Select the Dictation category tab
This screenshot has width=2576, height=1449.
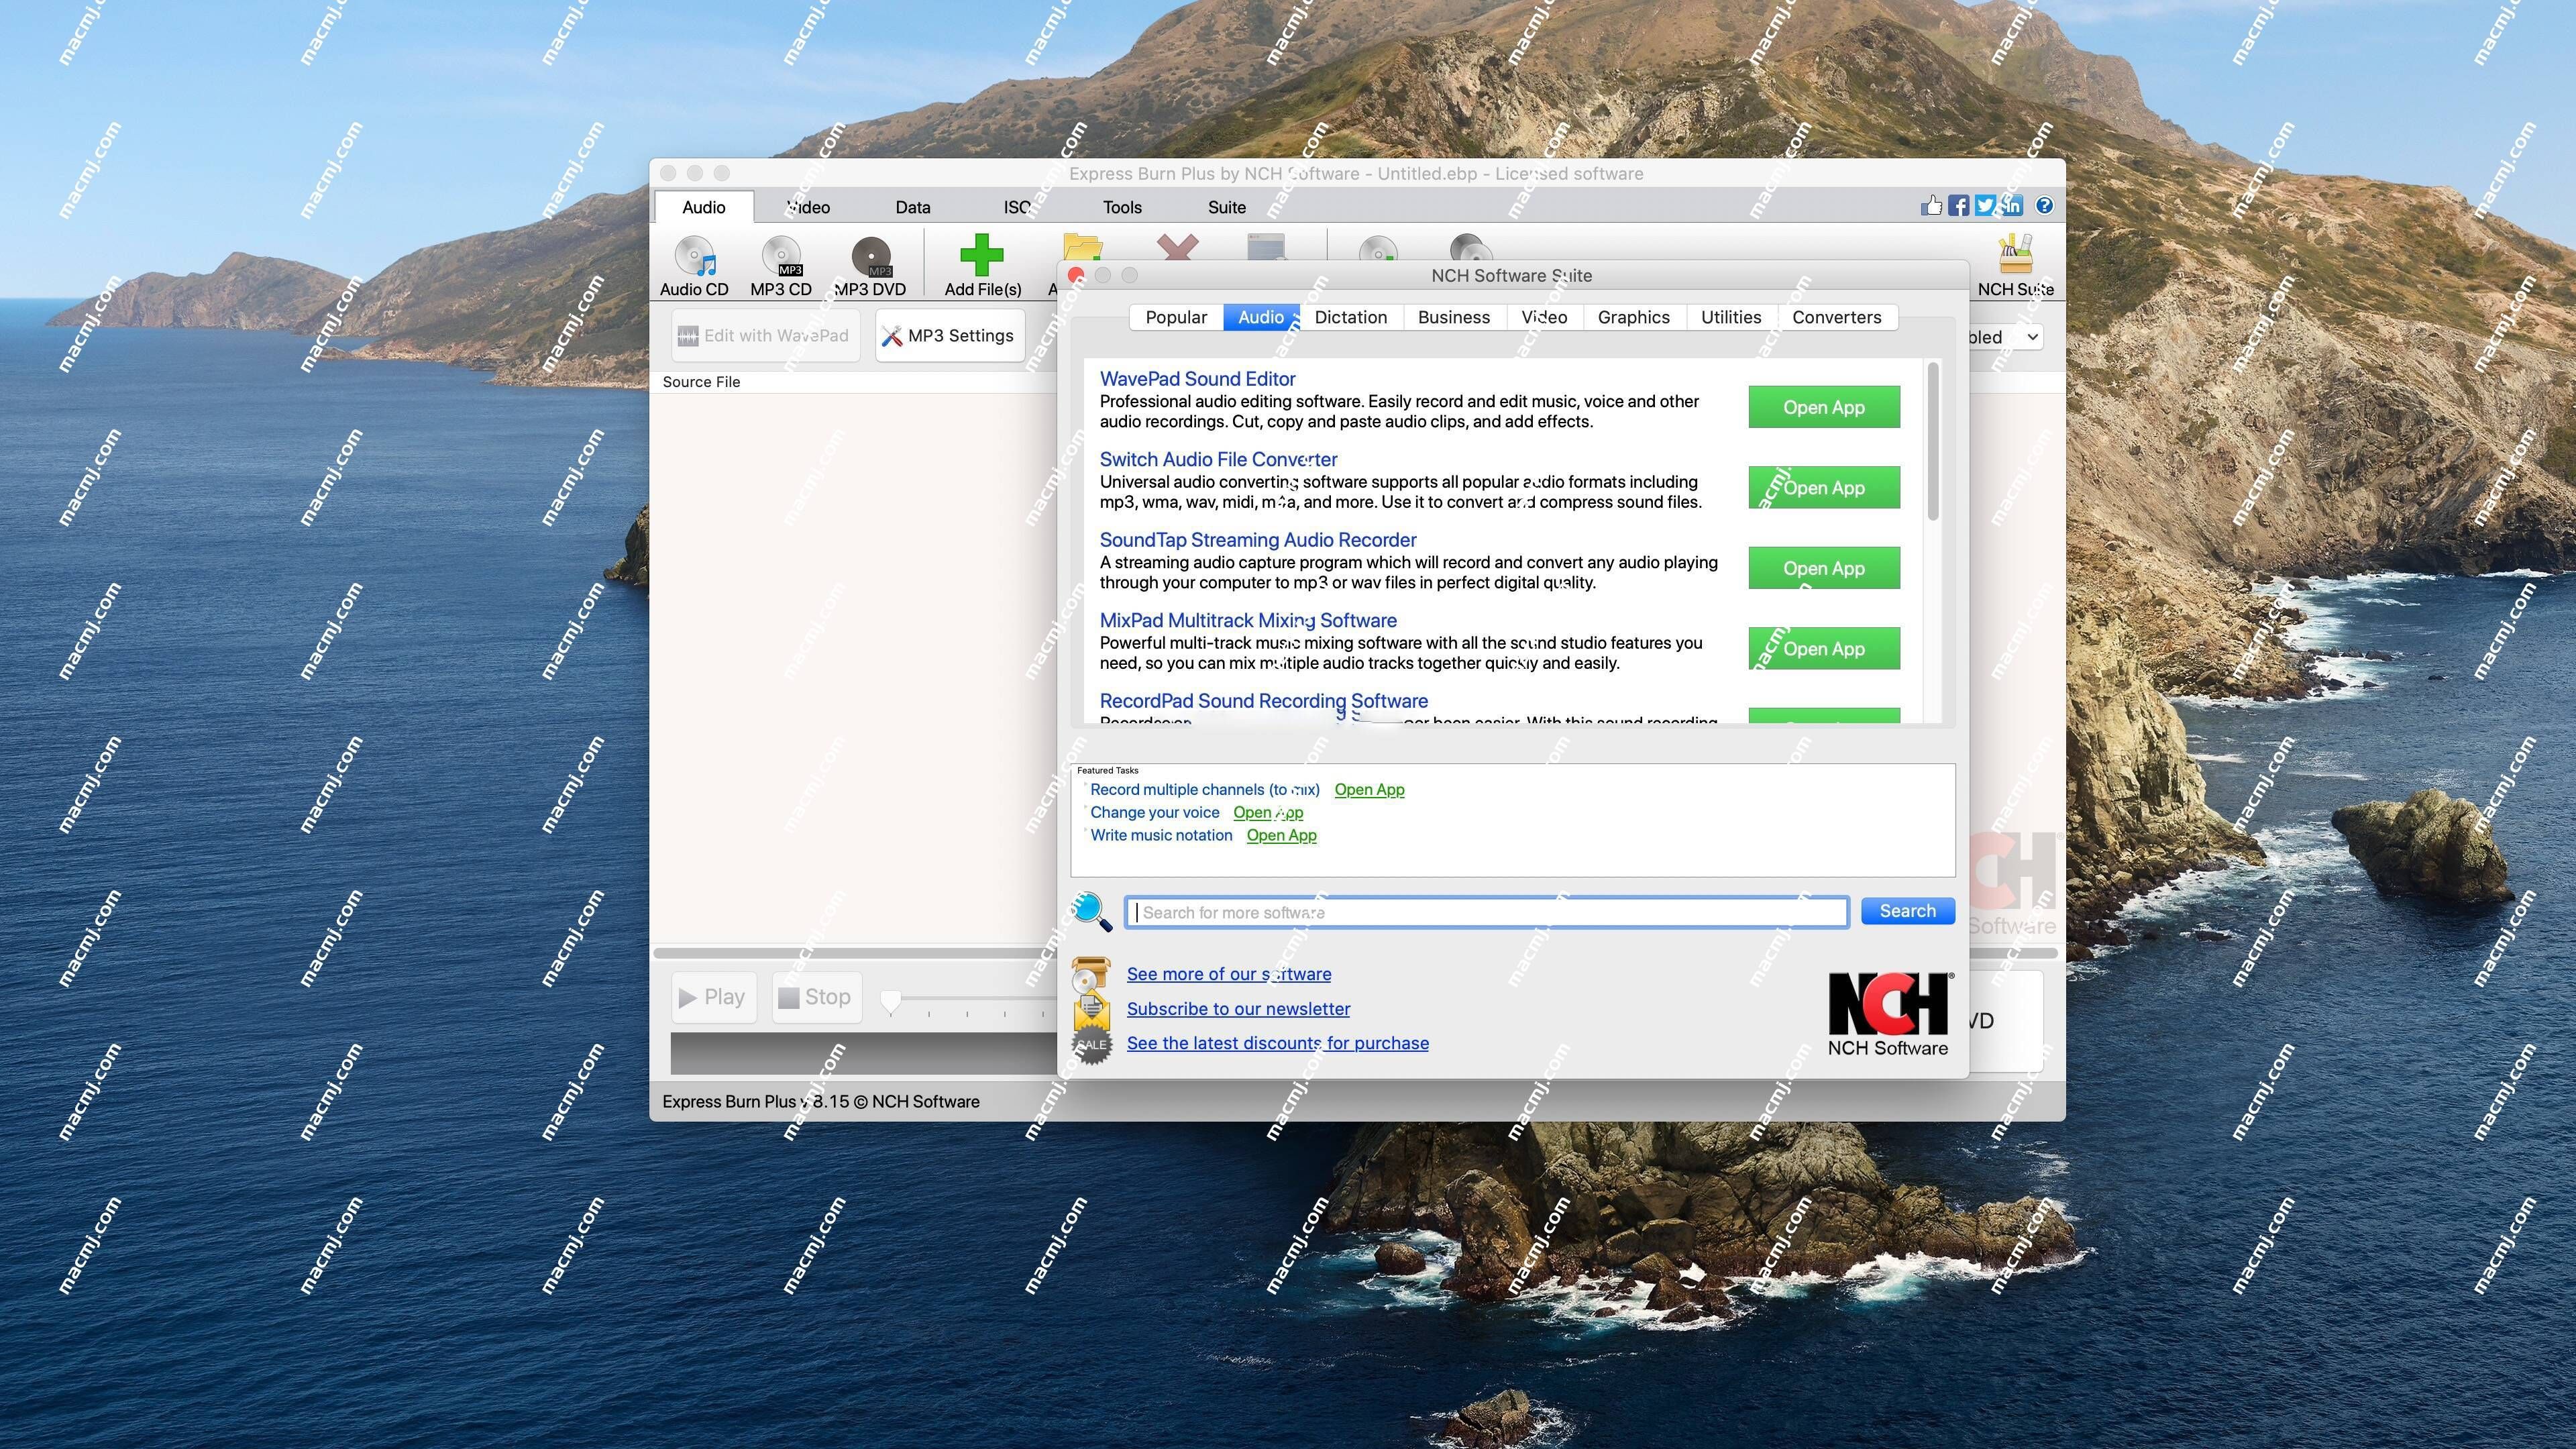[1350, 317]
